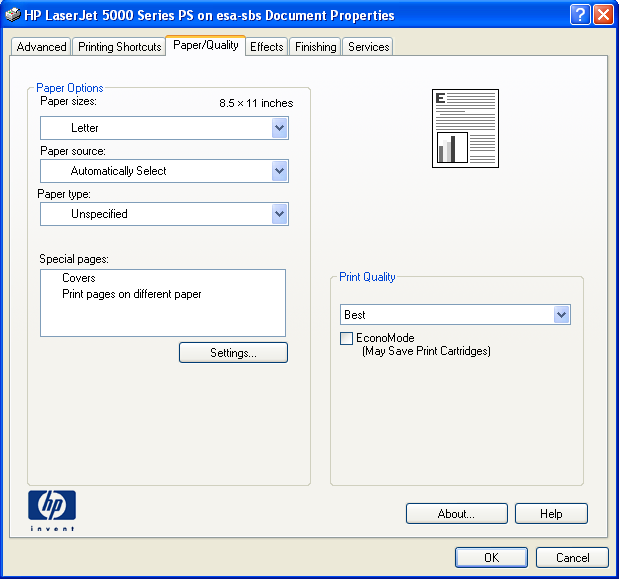The height and width of the screenshot is (579, 619).
Task: Switch to the Printing Shortcuts tab
Action: 119,47
